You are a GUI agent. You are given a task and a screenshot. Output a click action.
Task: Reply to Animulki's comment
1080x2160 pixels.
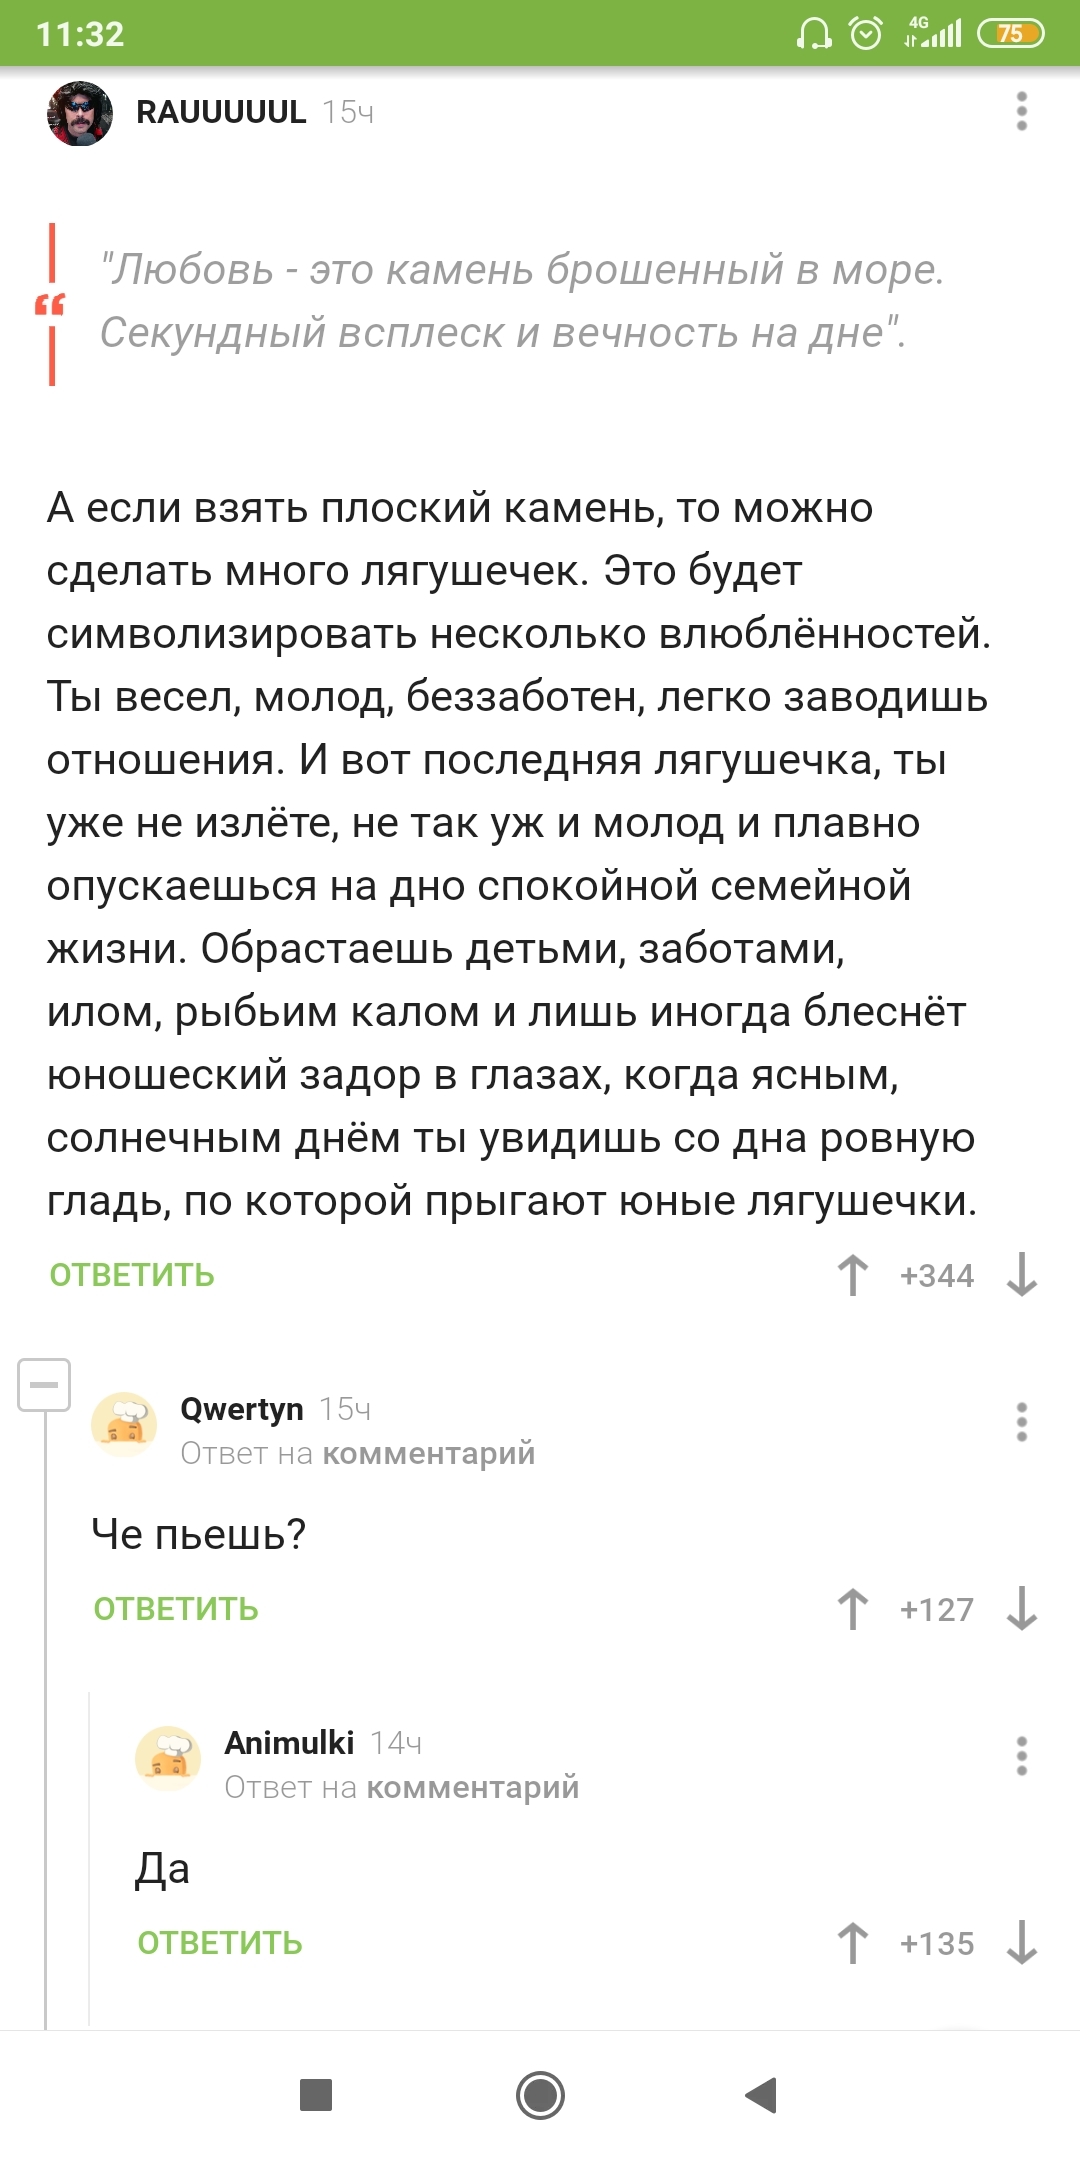pyautogui.click(x=220, y=1943)
